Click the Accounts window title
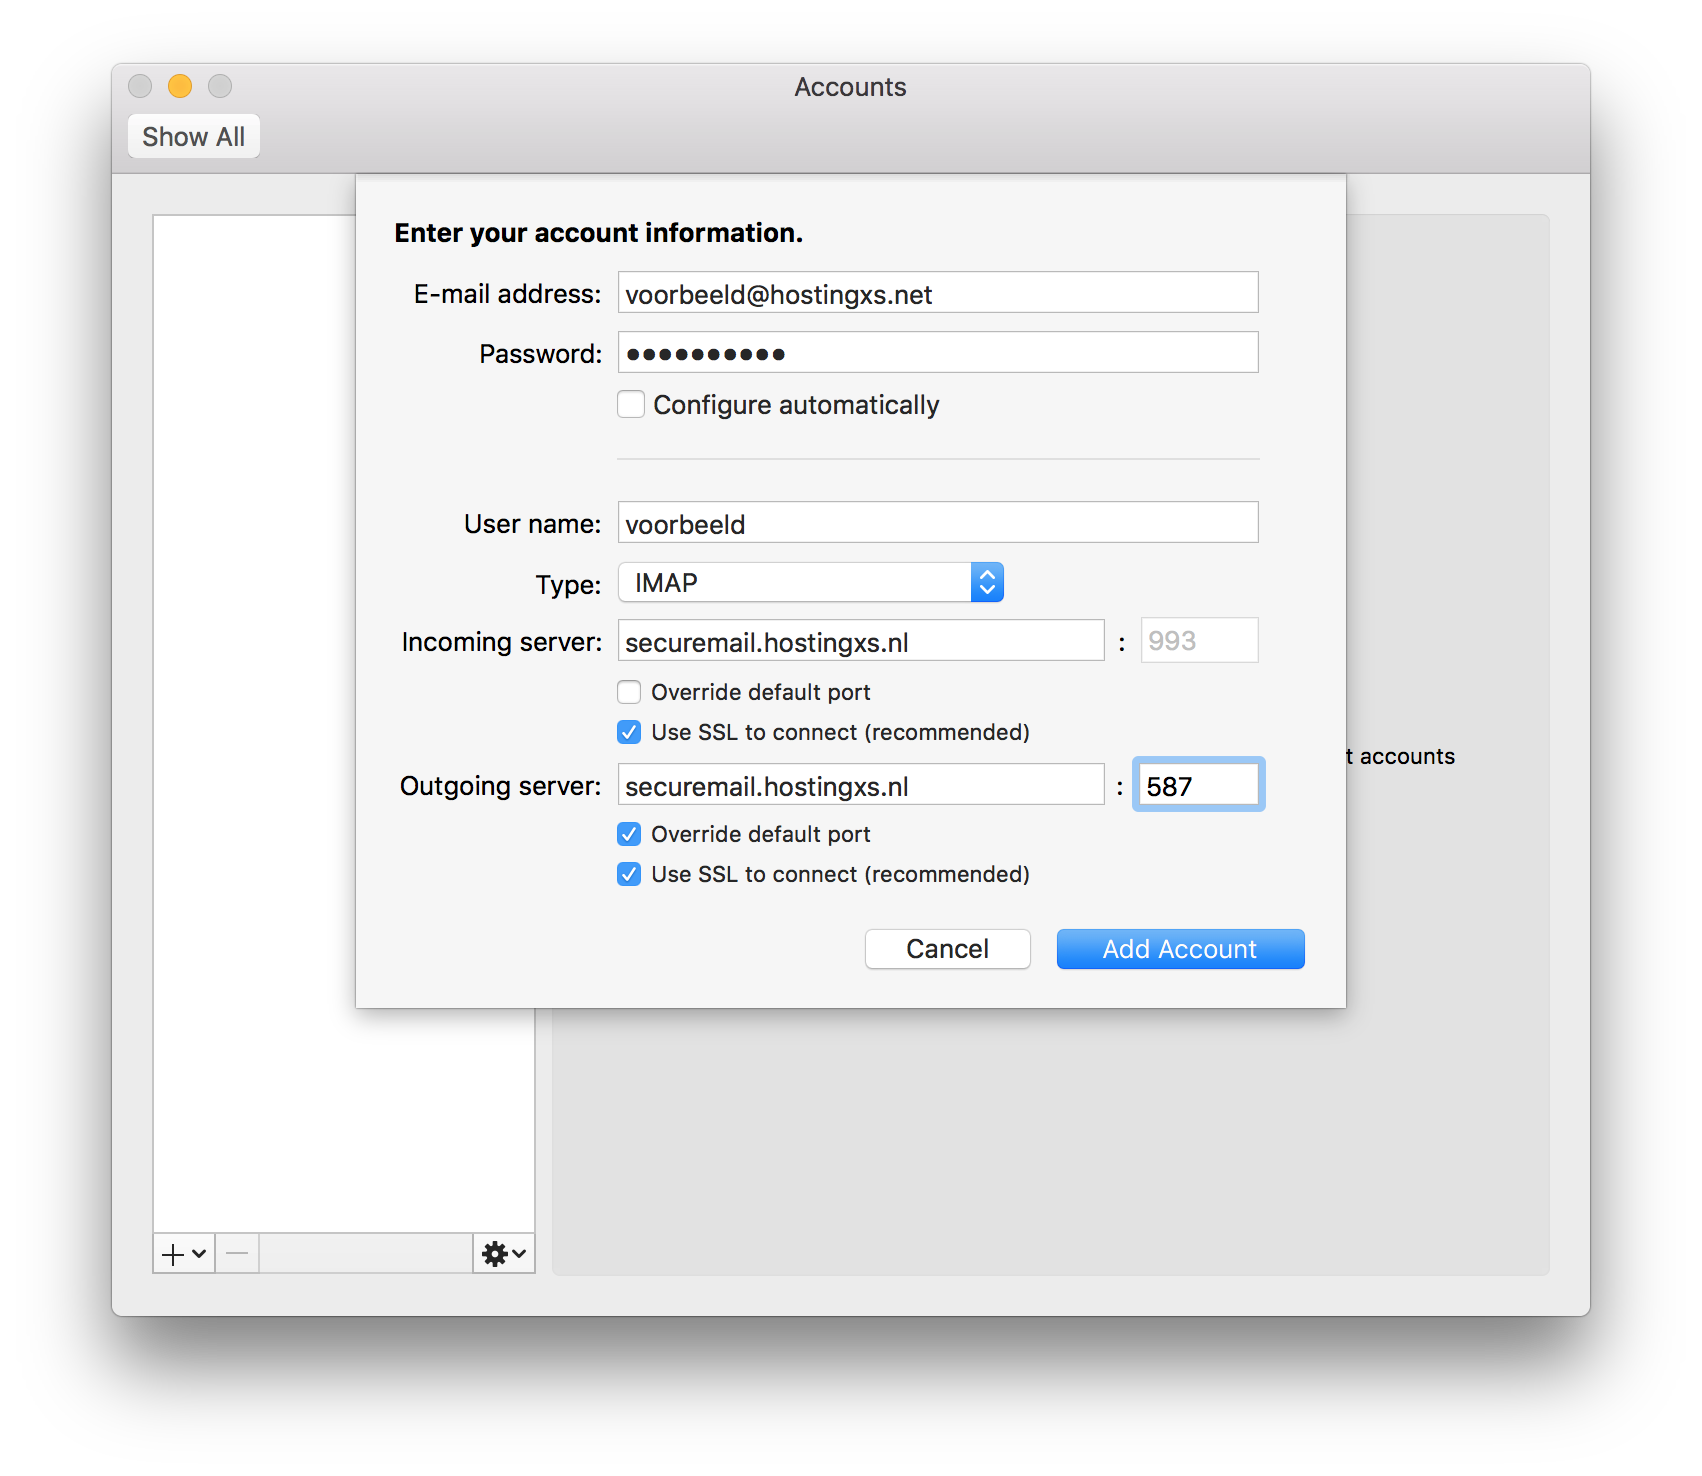 tap(850, 87)
